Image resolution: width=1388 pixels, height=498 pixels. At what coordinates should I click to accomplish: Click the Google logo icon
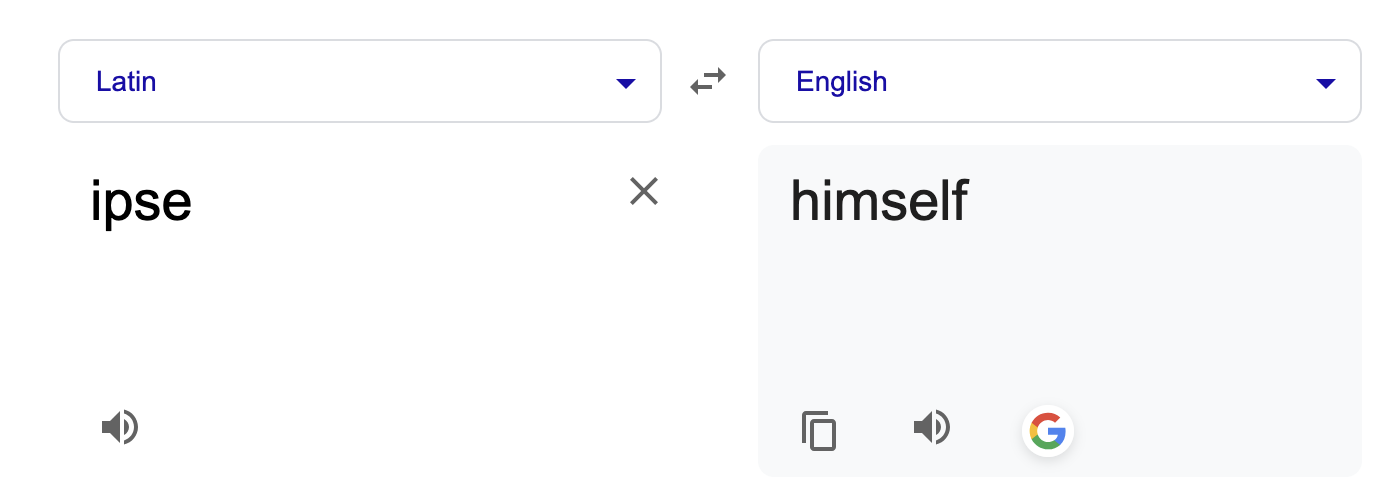[1047, 432]
